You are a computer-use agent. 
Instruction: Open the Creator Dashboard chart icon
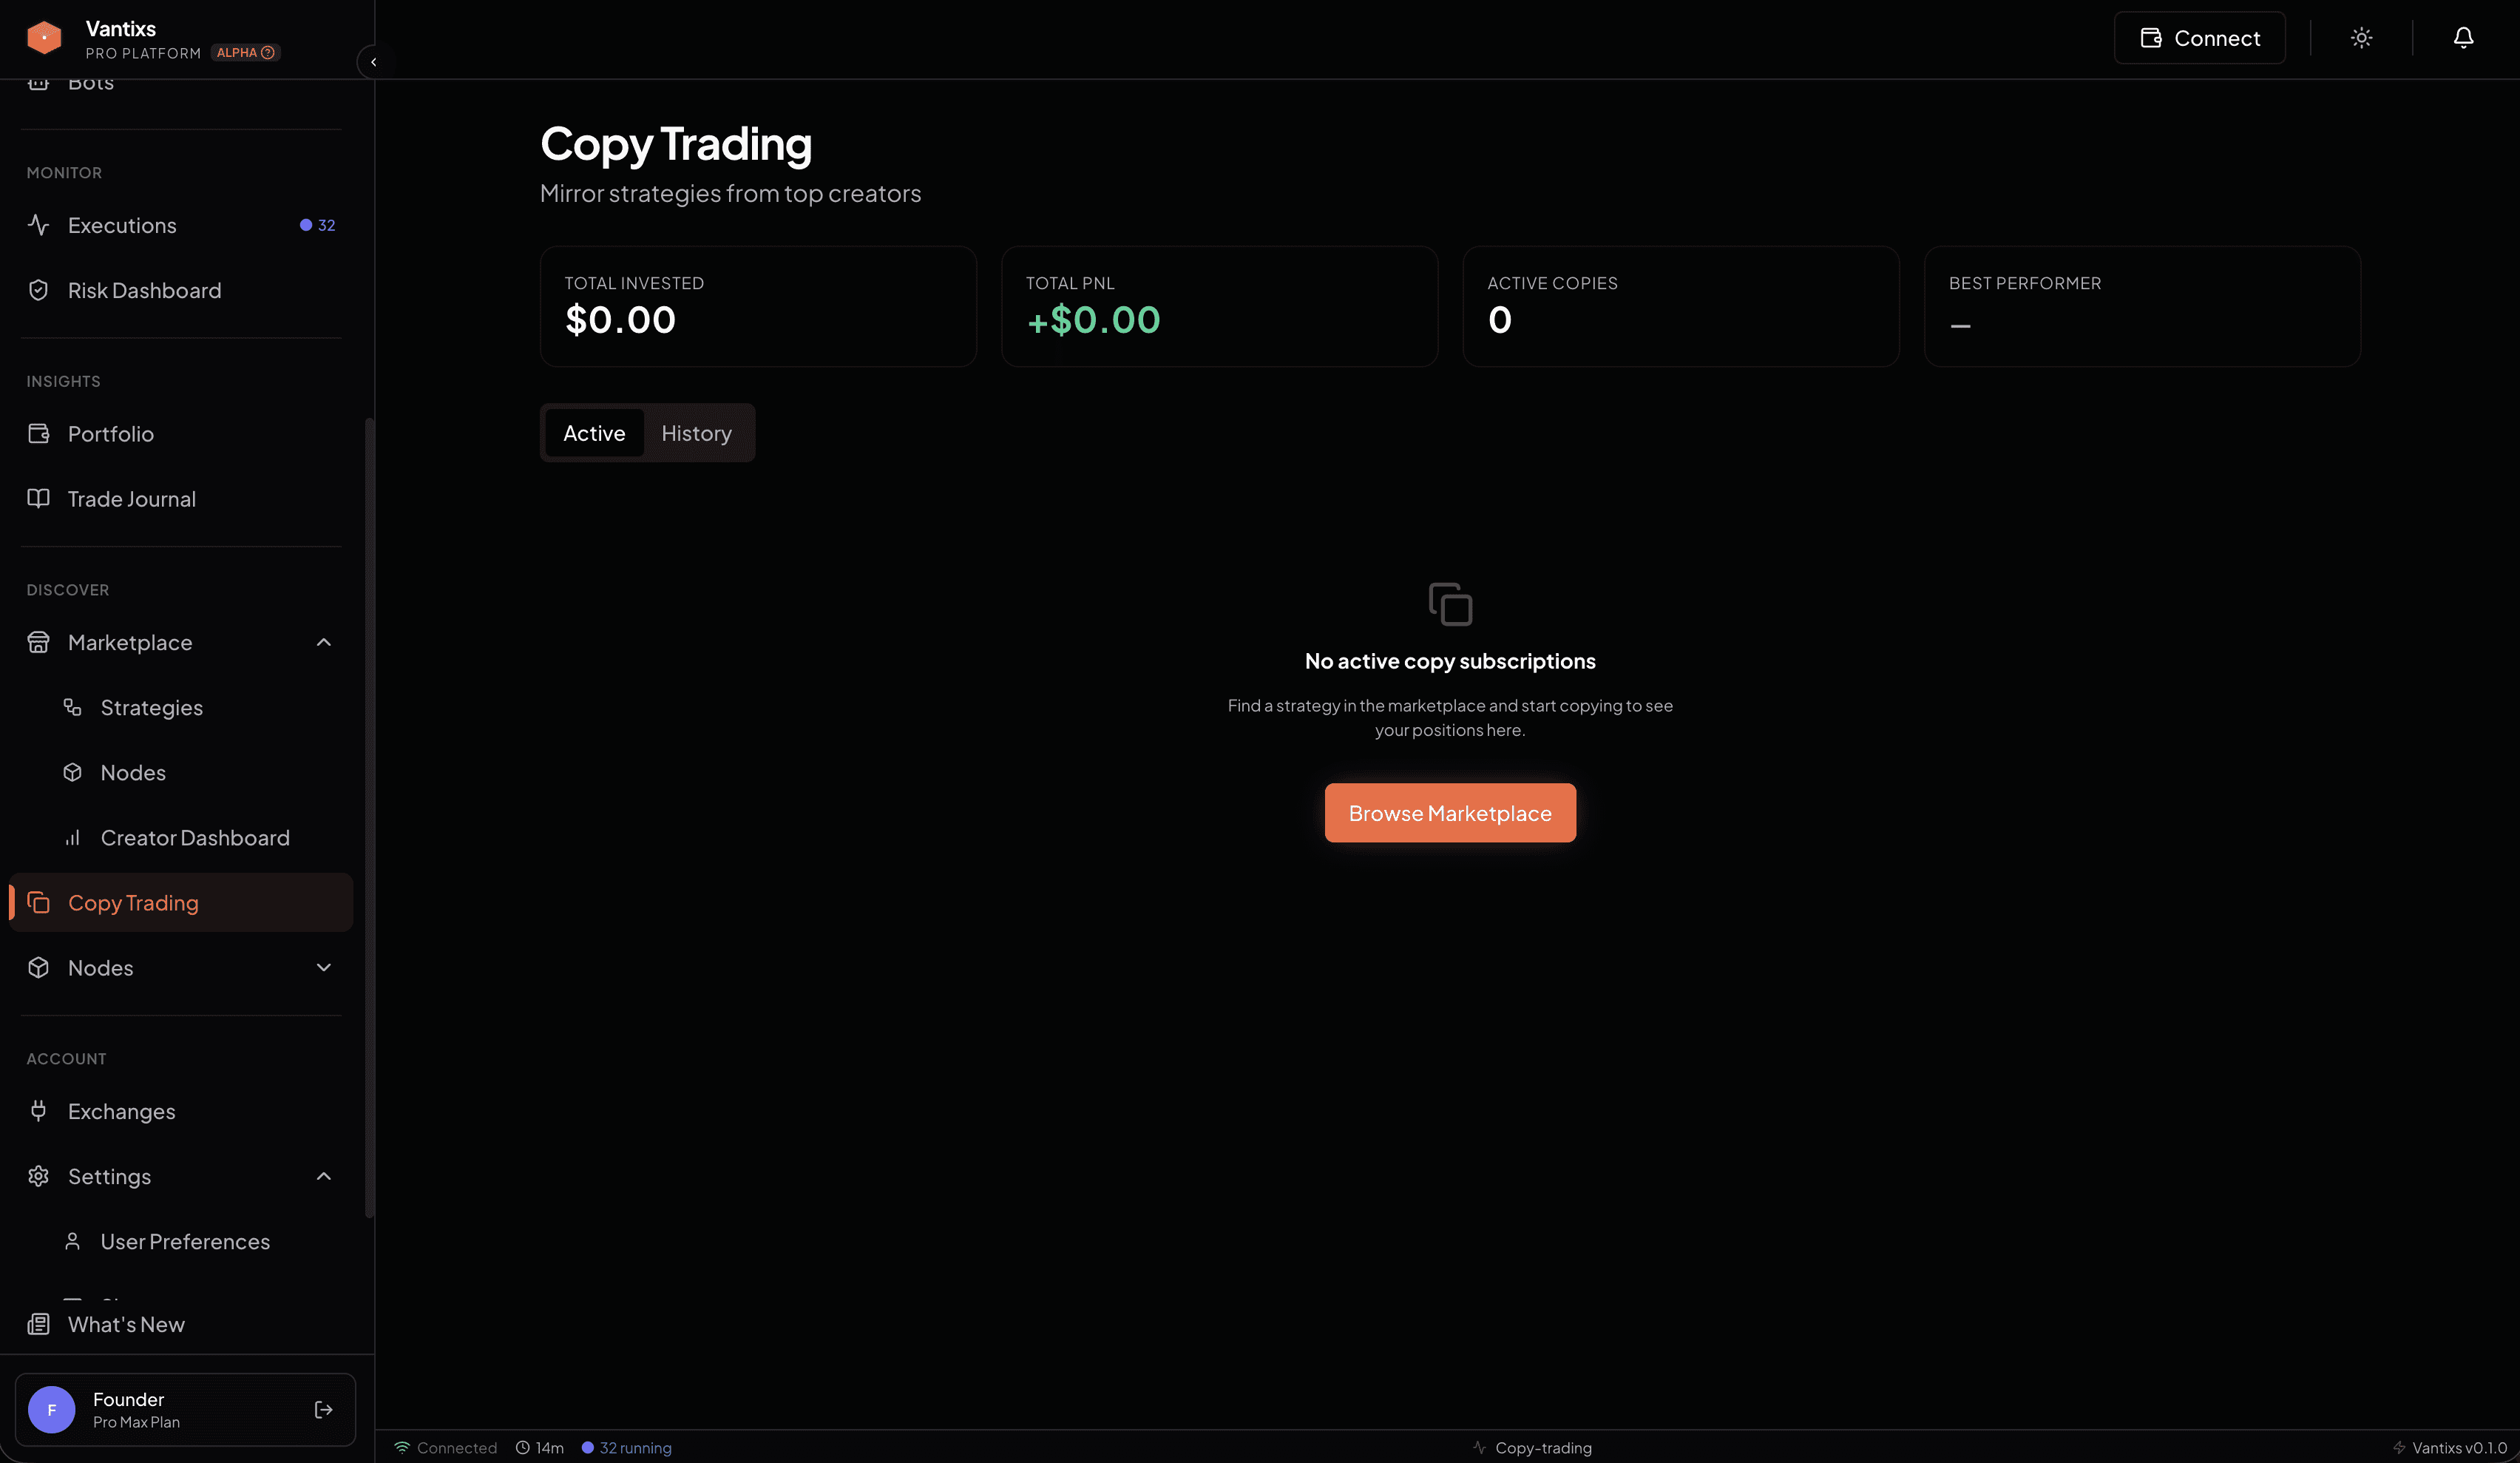[72, 837]
